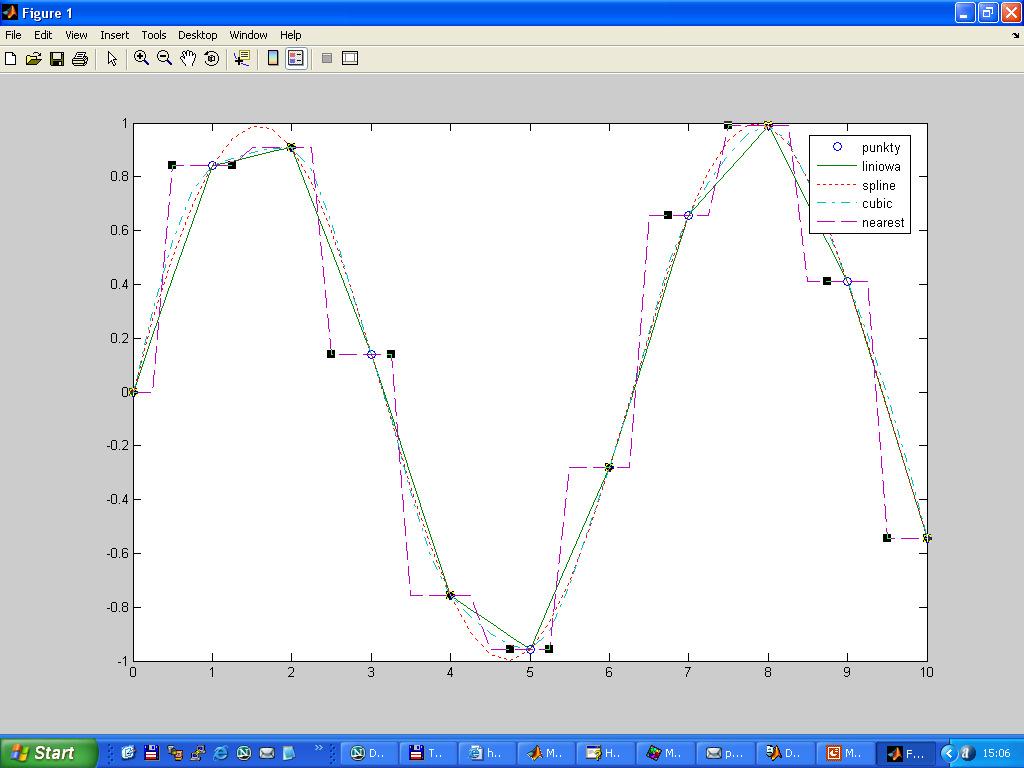
Task: Click the data point circle at x=3
Action: [371, 355]
